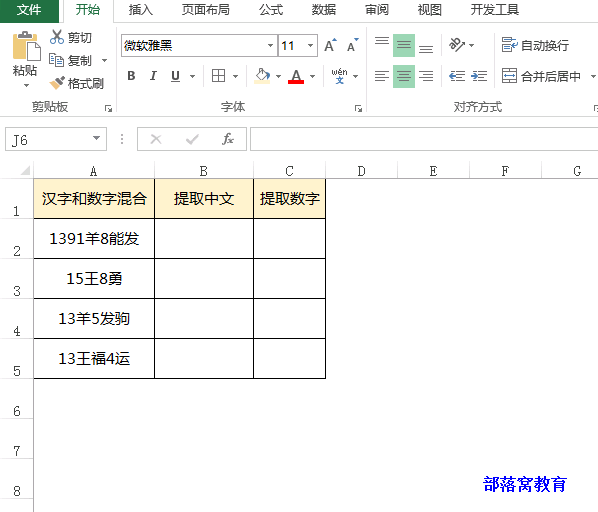The width and height of the screenshot is (598, 512).
Task: Open the merge and center dropdown arrow
Action: pos(593,76)
